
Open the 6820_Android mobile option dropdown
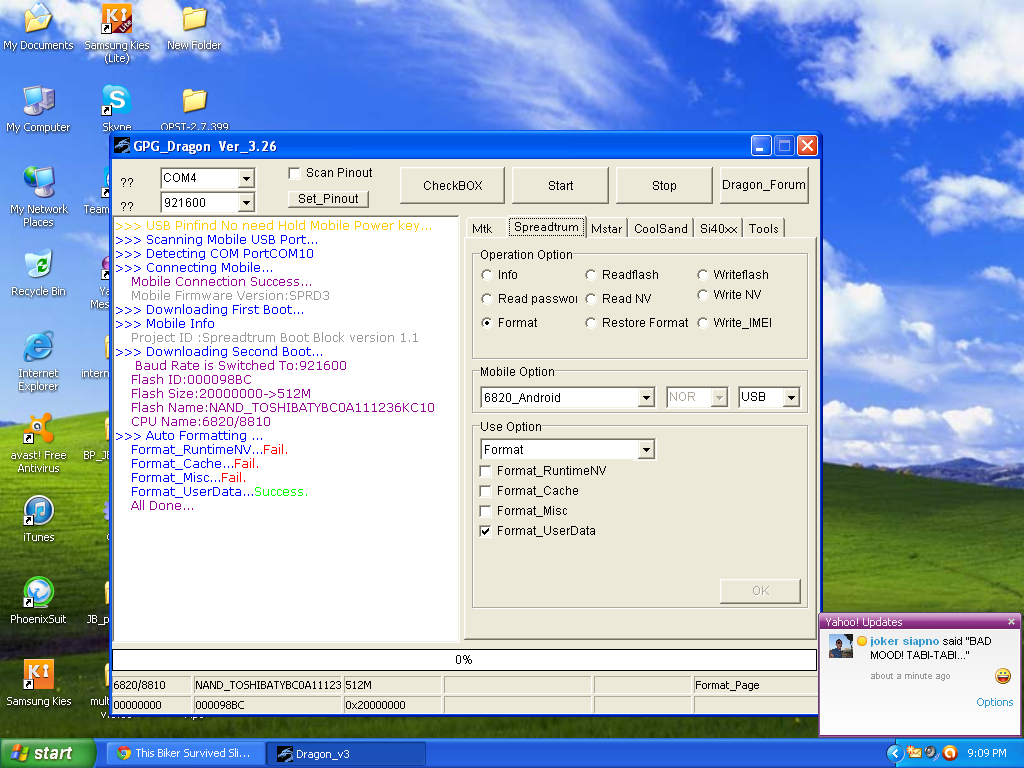646,398
